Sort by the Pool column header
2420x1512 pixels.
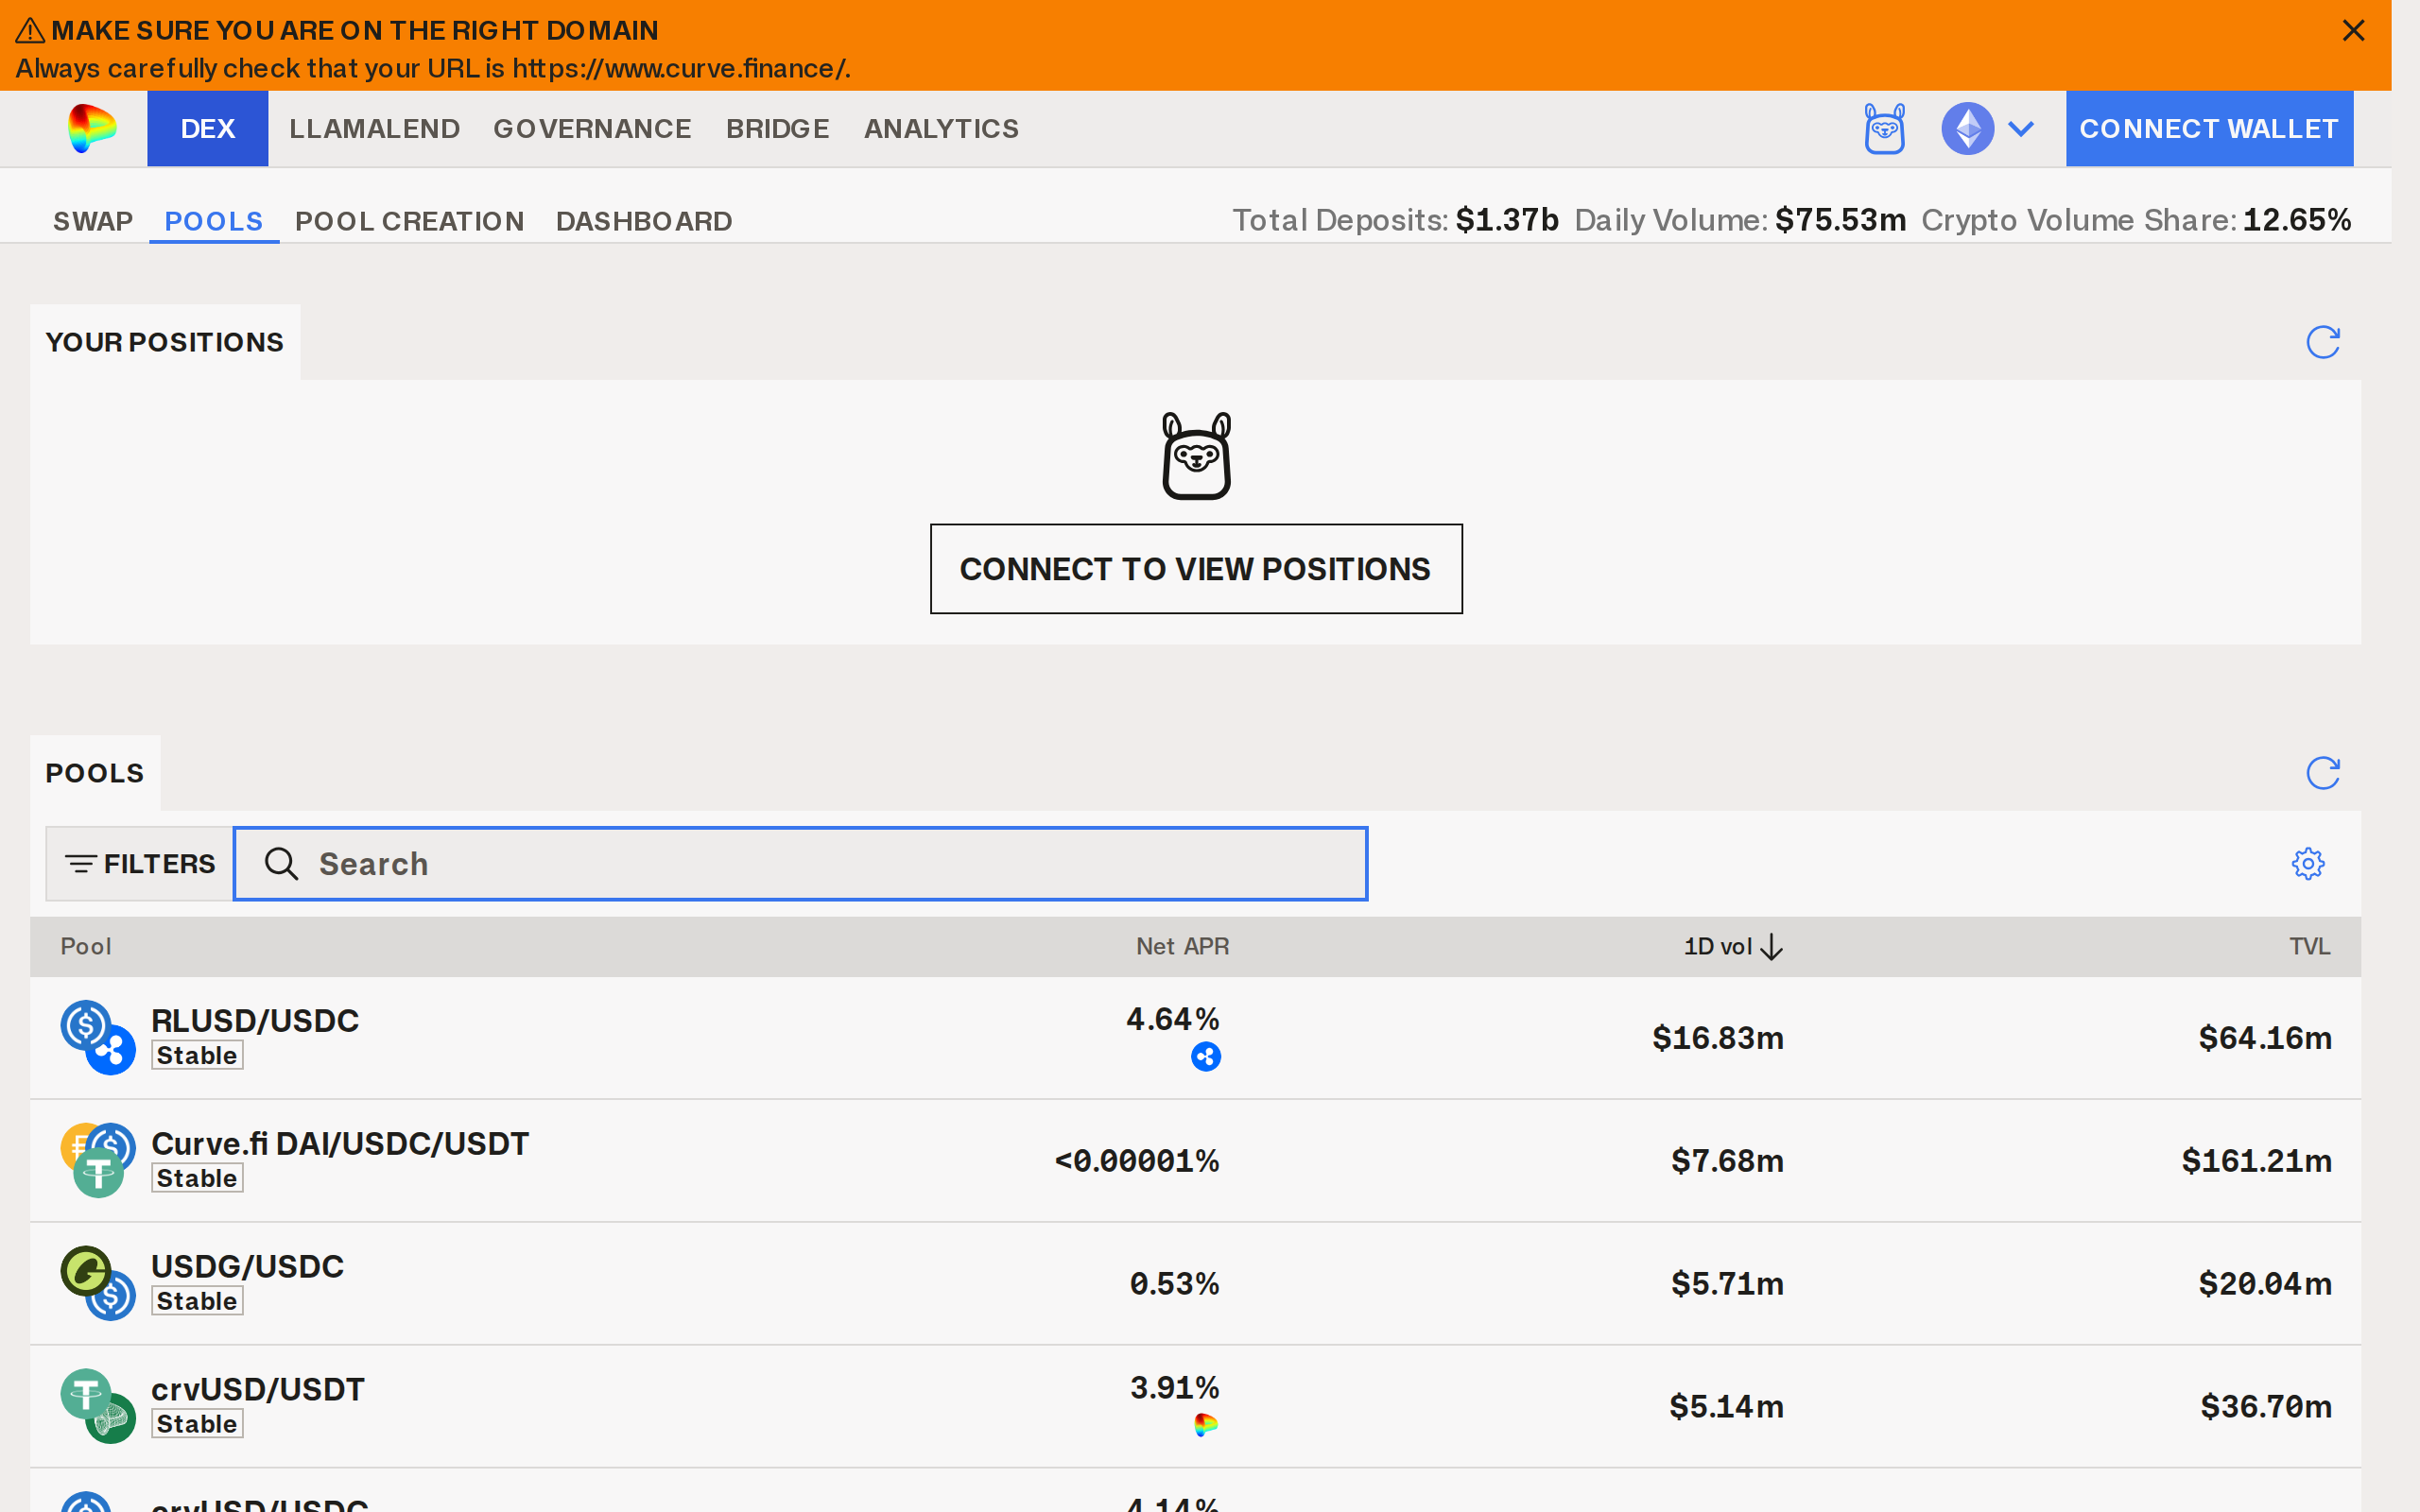tap(86, 946)
